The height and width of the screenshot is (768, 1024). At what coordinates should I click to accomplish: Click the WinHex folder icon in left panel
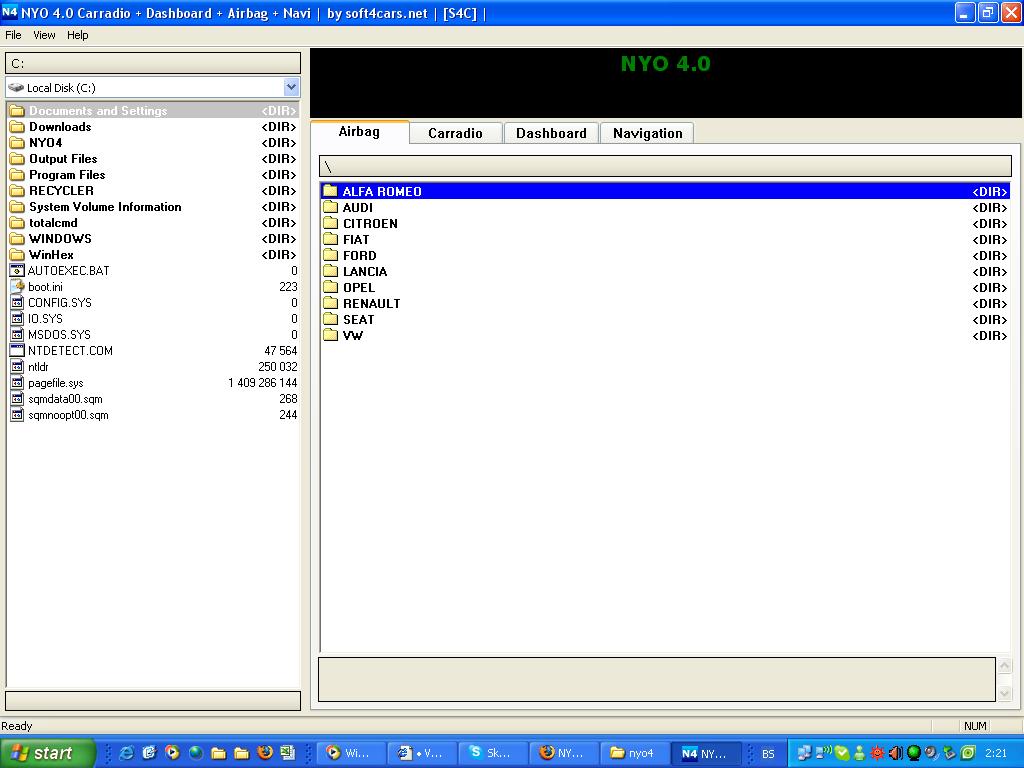coord(17,255)
